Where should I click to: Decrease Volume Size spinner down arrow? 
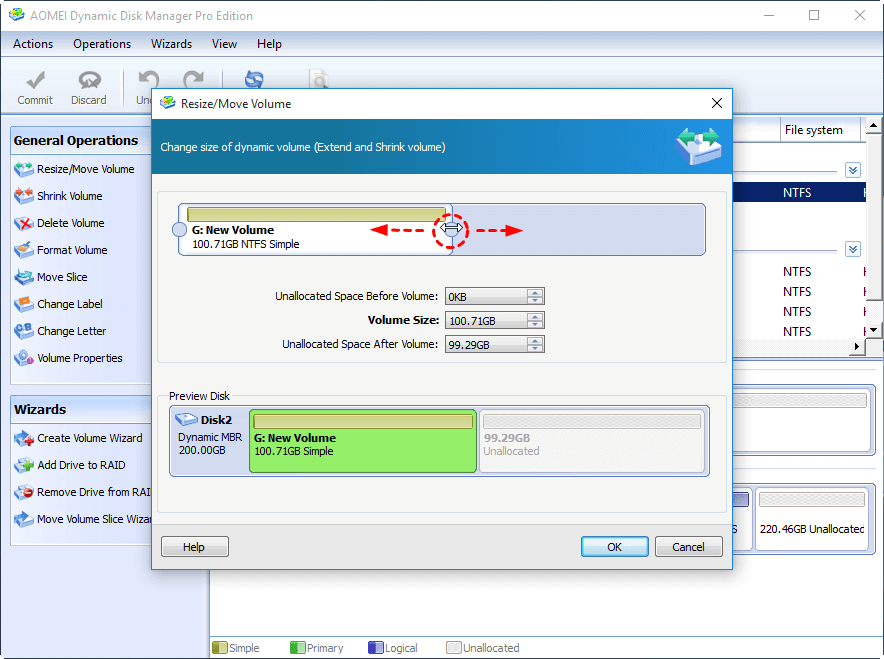coord(535,325)
